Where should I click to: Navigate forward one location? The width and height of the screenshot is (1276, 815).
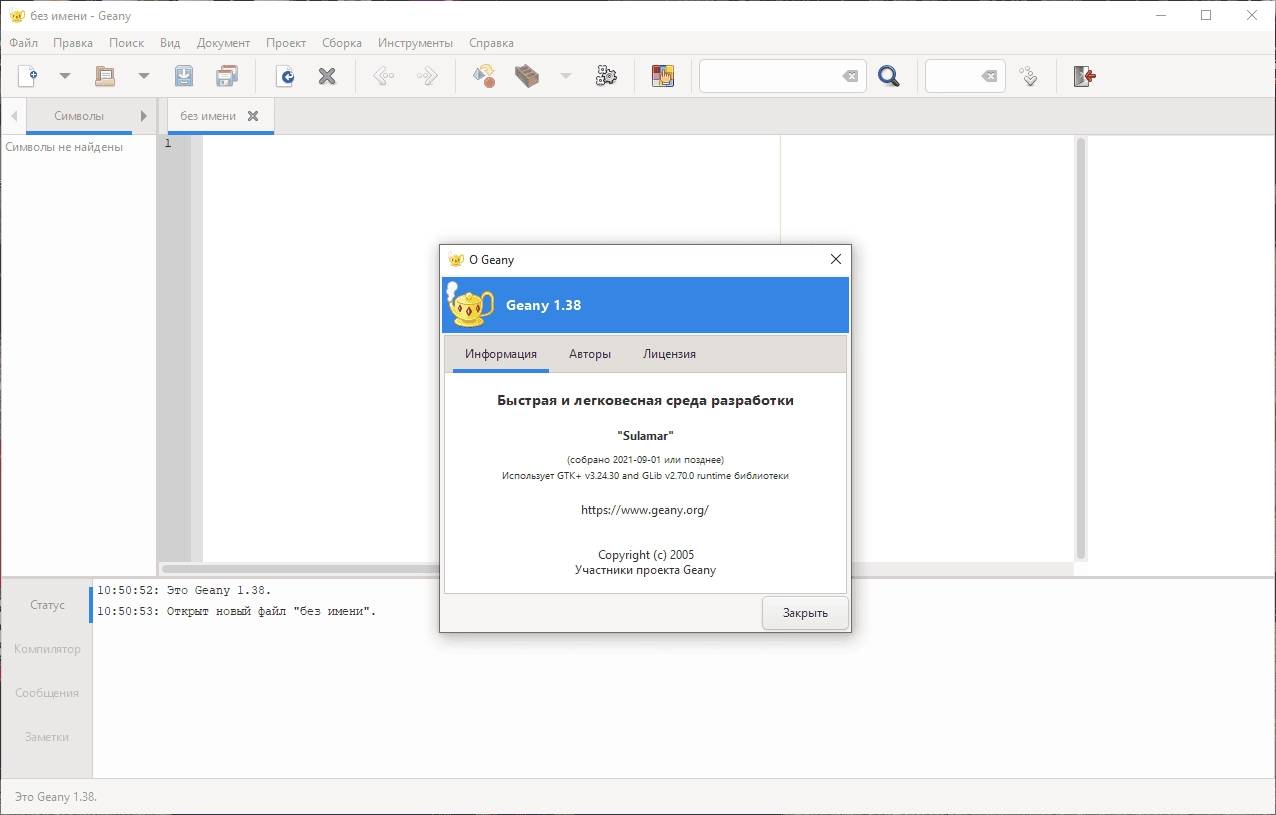[427, 76]
